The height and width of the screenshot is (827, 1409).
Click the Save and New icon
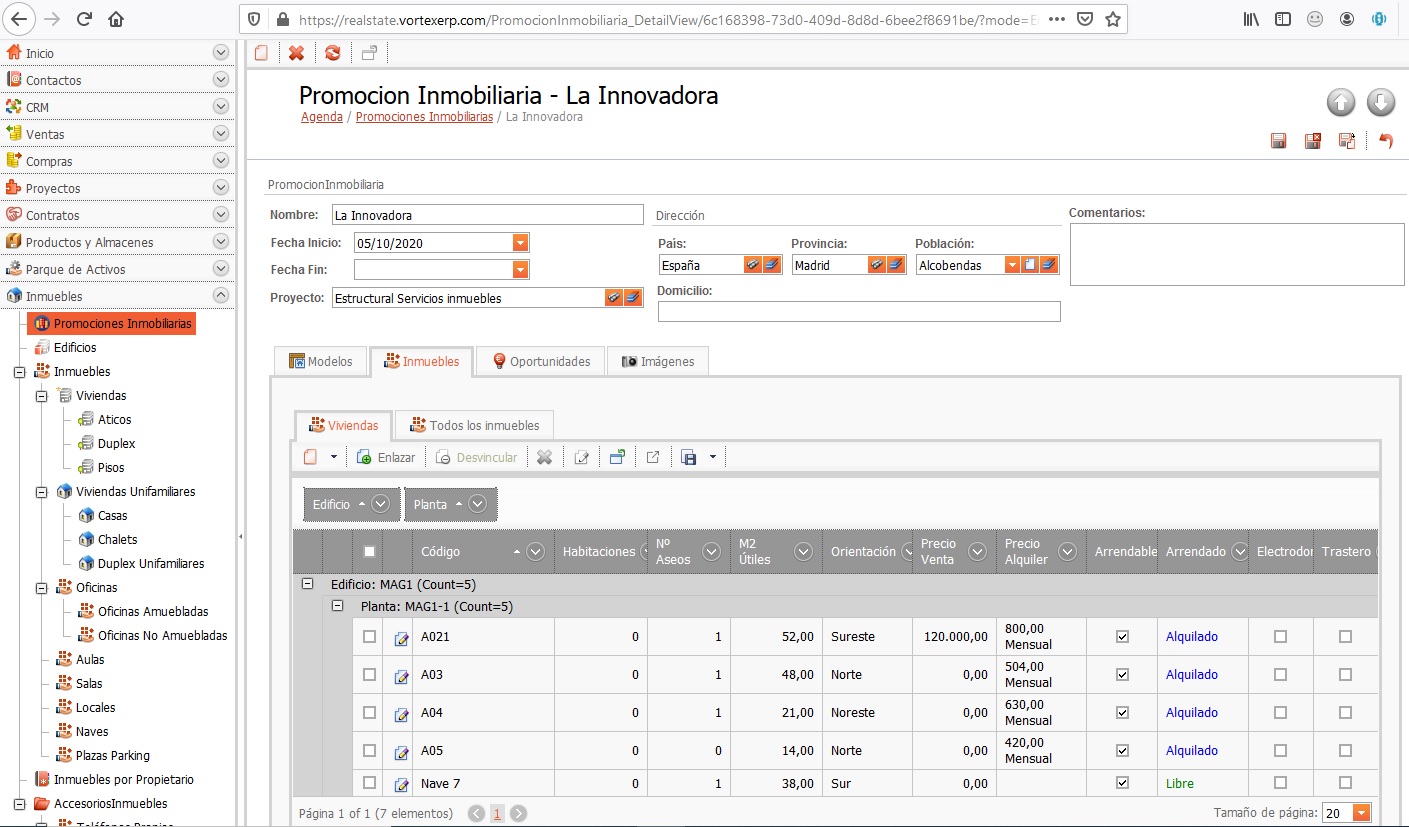[x=1347, y=141]
